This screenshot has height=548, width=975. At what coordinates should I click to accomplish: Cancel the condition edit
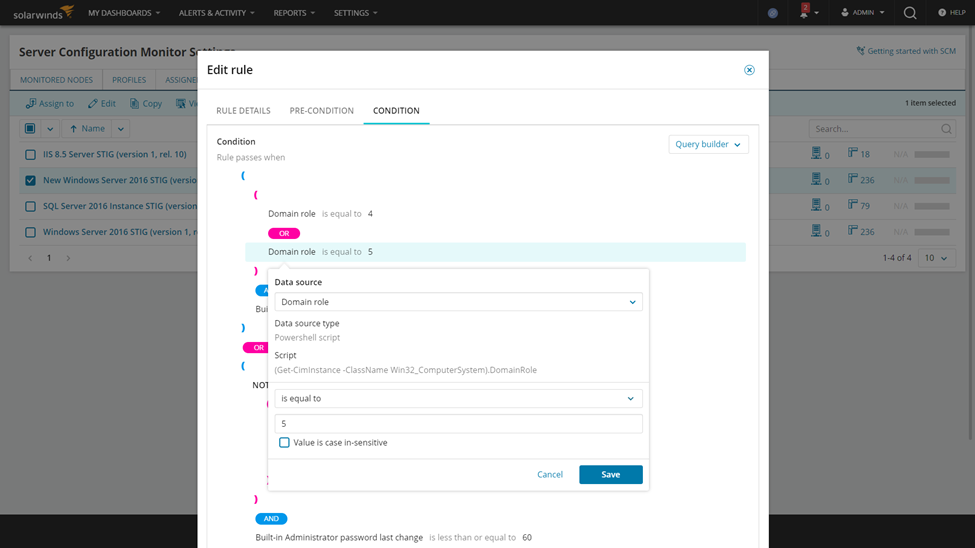[x=550, y=475]
